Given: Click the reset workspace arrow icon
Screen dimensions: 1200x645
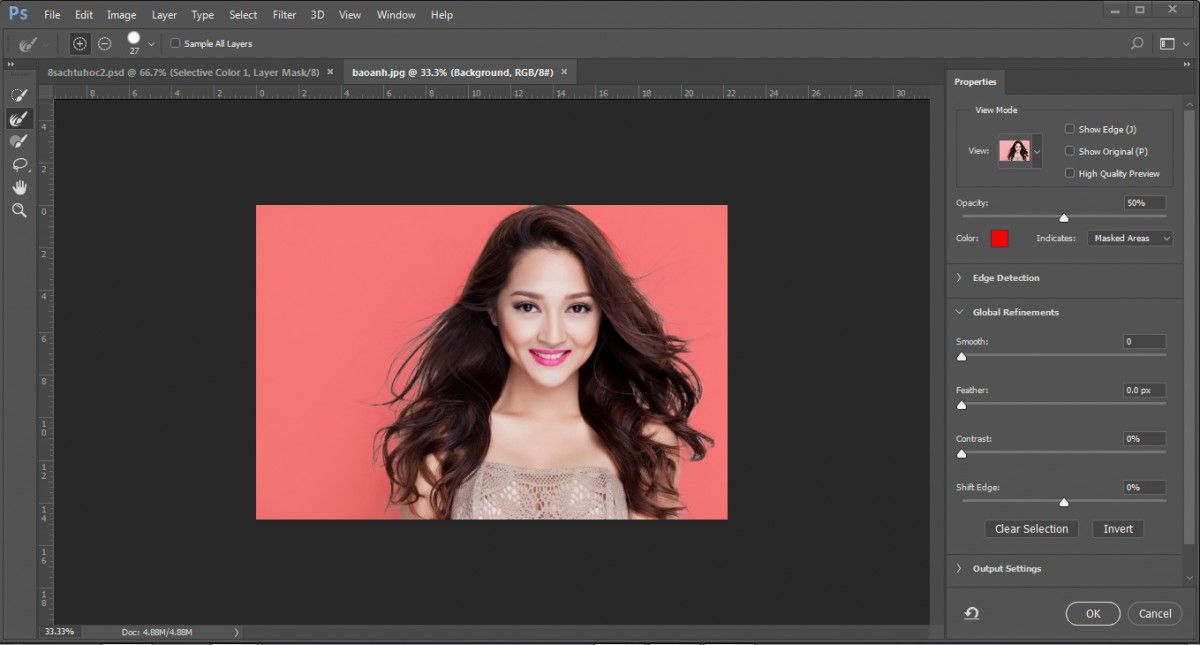Looking at the screenshot, I should click(x=971, y=614).
